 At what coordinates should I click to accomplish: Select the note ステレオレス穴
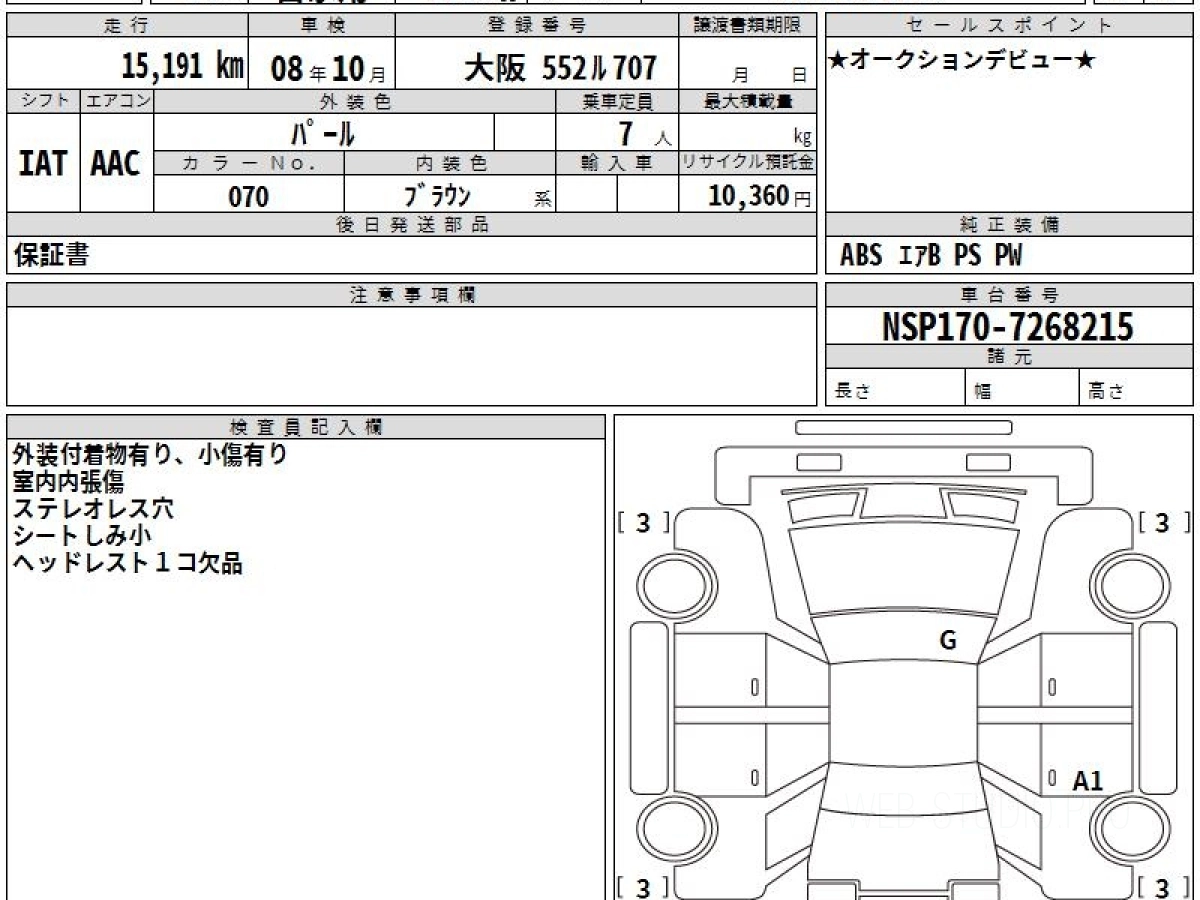click(x=93, y=509)
